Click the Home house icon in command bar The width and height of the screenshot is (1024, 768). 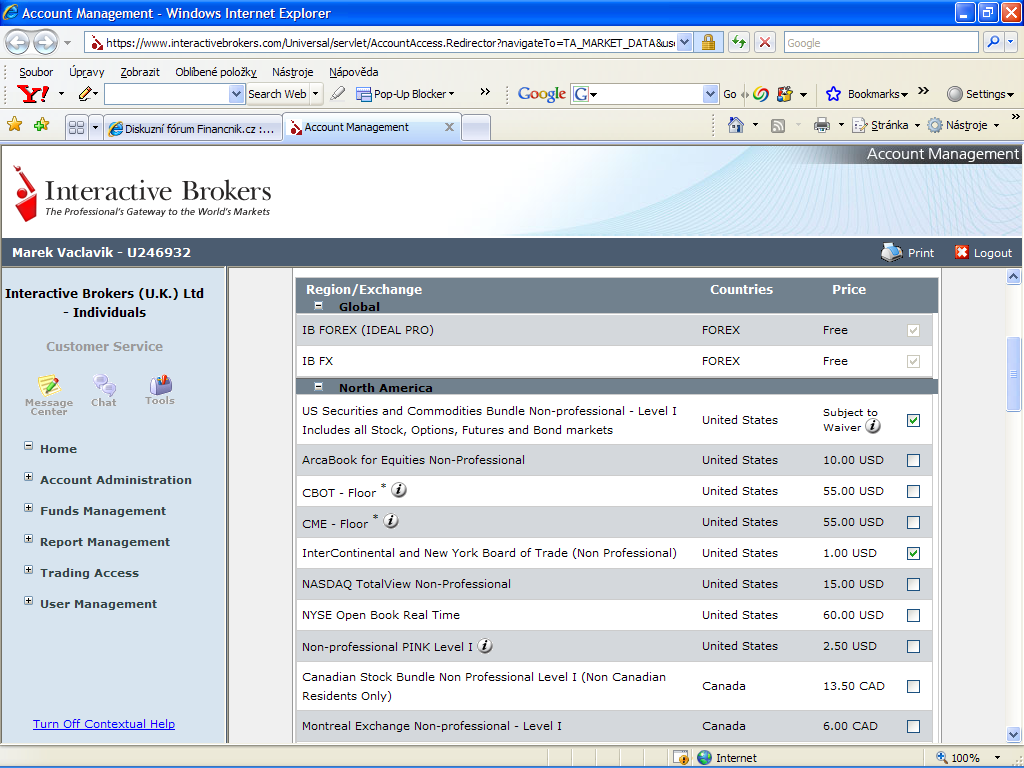tap(736, 124)
